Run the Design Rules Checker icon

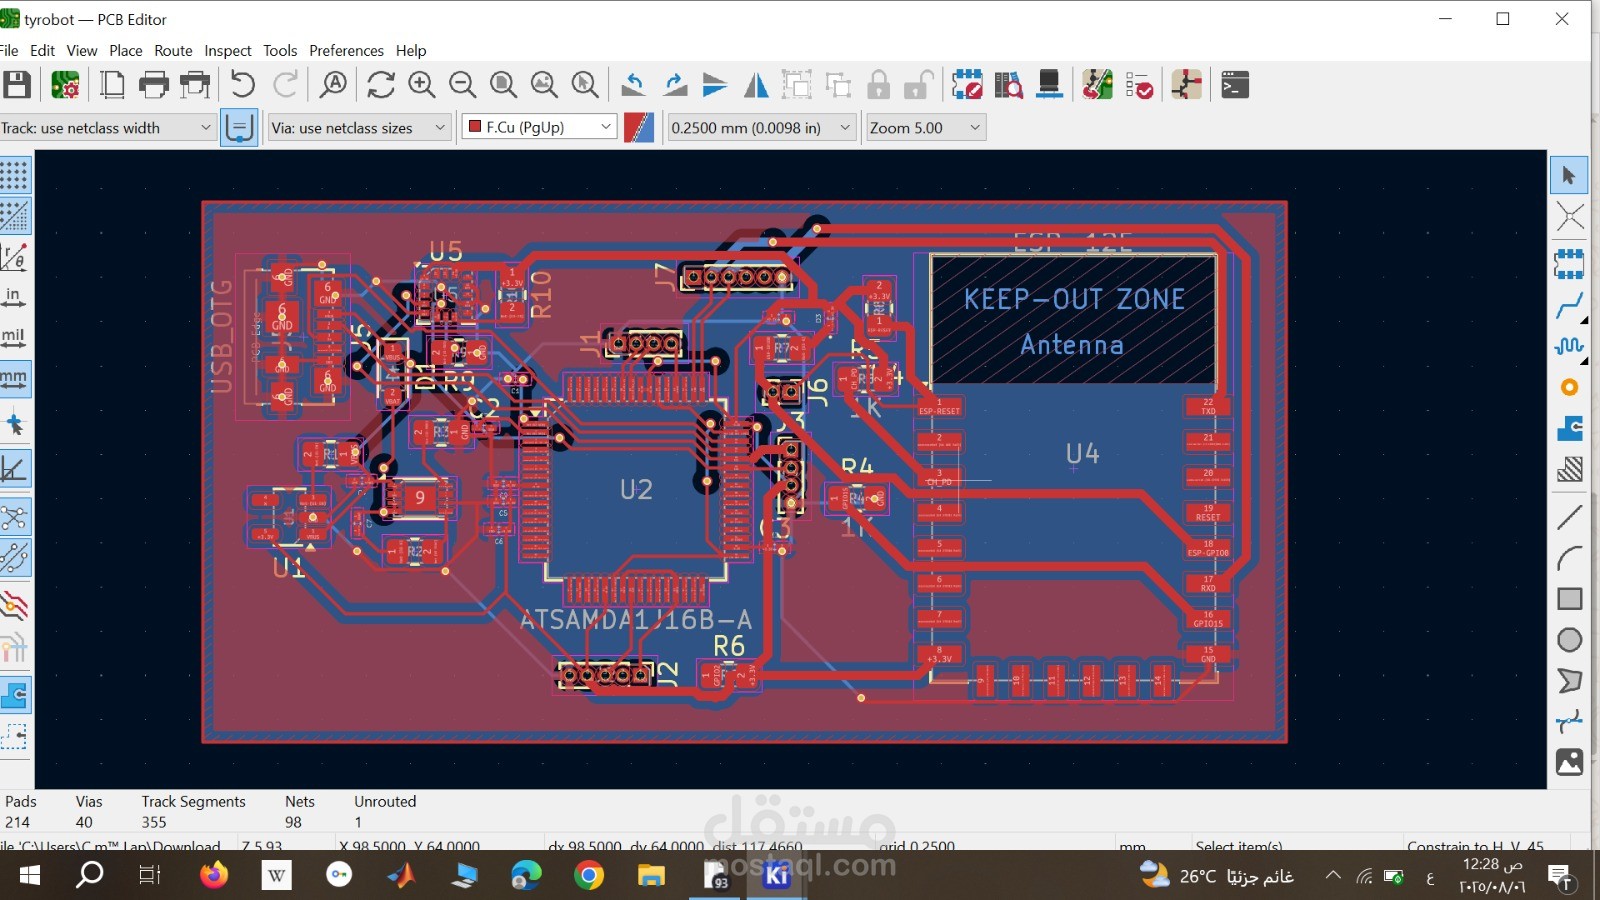click(x=1139, y=85)
